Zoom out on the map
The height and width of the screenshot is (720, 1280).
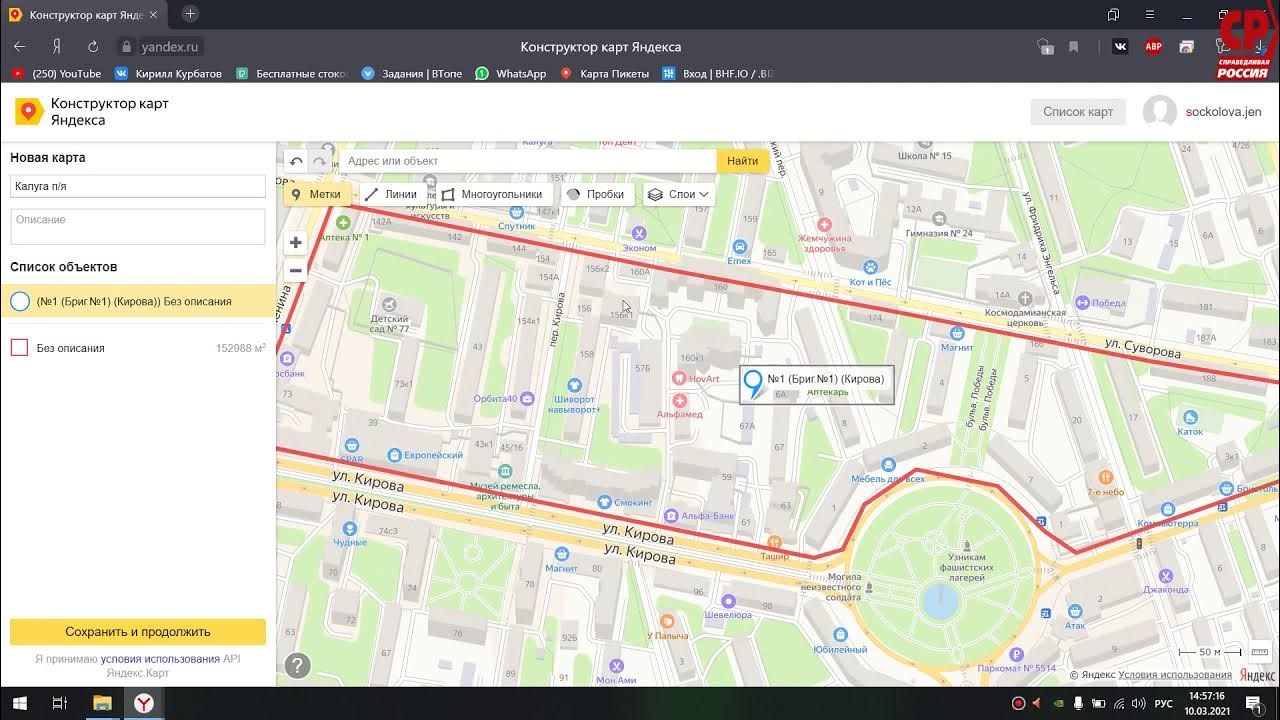(296, 270)
